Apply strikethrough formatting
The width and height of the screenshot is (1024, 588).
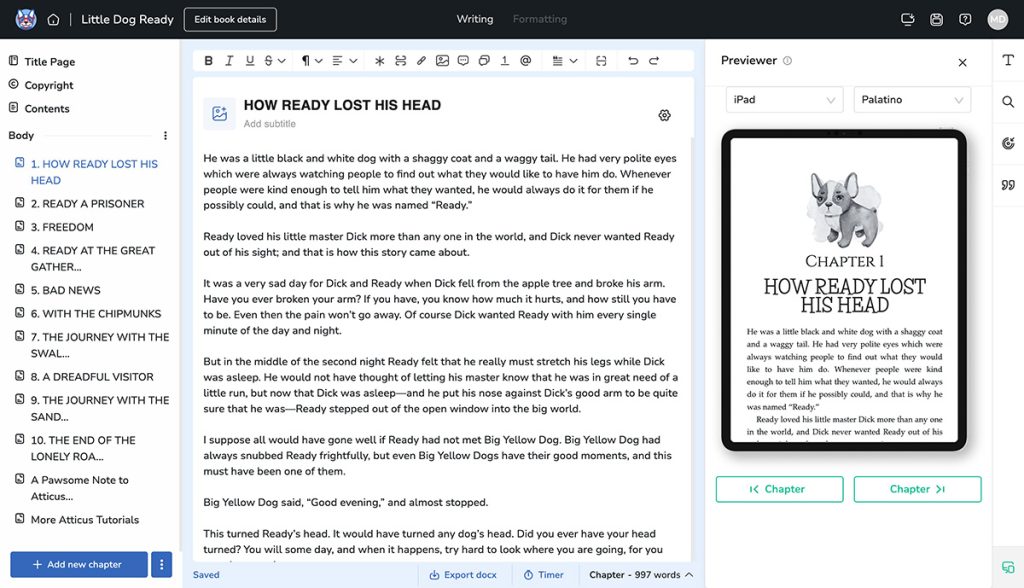pos(268,61)
